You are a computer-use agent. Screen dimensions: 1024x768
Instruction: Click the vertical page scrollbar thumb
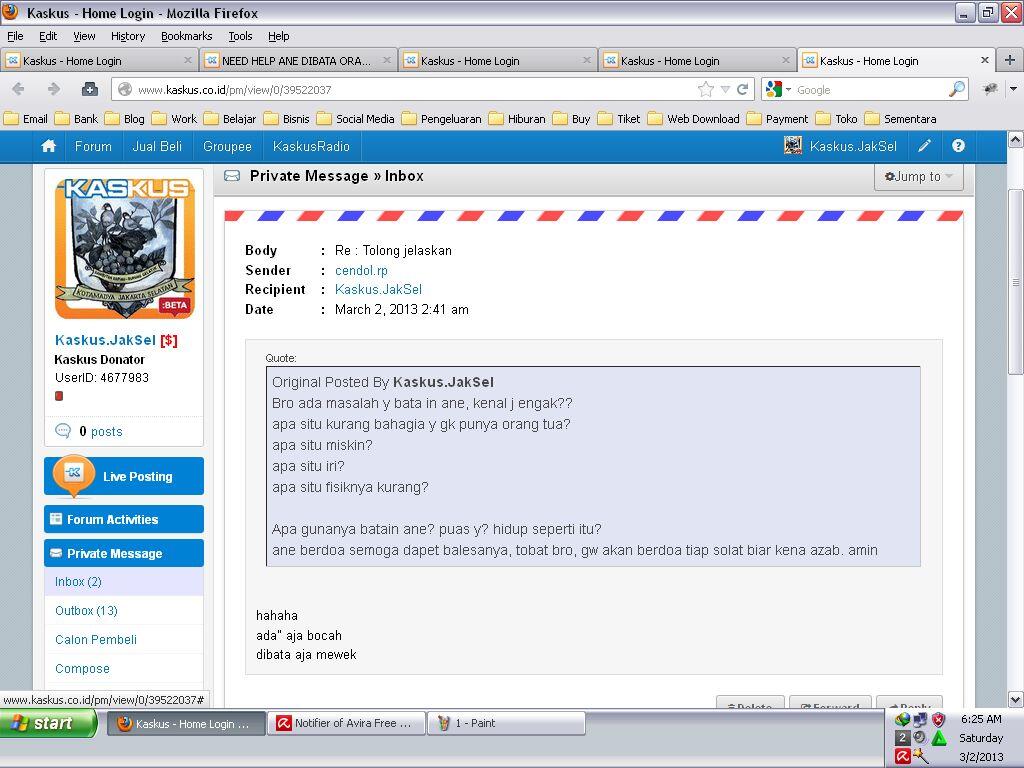pyautogui.click(x=1016, y=282)
